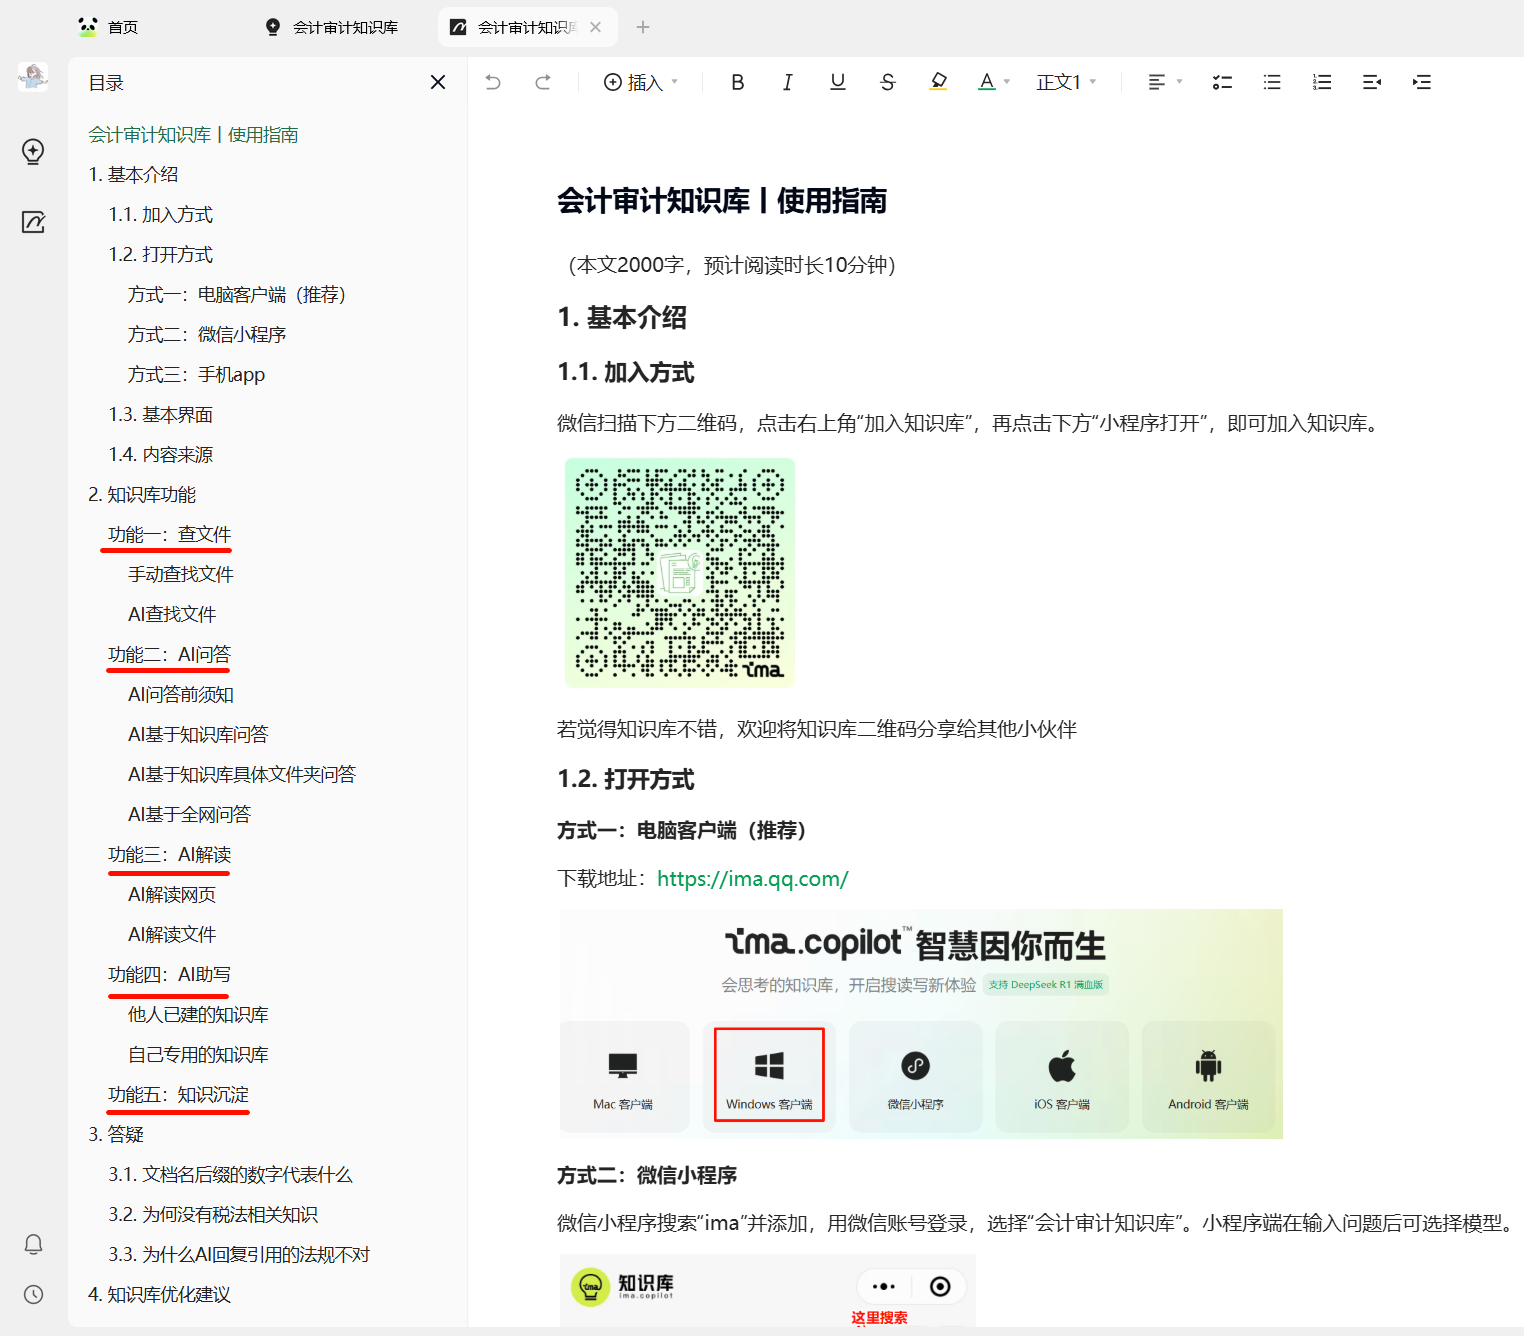This screenshot has height=1336, width=1524.
Task: Jump to AI查找文件 in outline
Action: (172, 615)
